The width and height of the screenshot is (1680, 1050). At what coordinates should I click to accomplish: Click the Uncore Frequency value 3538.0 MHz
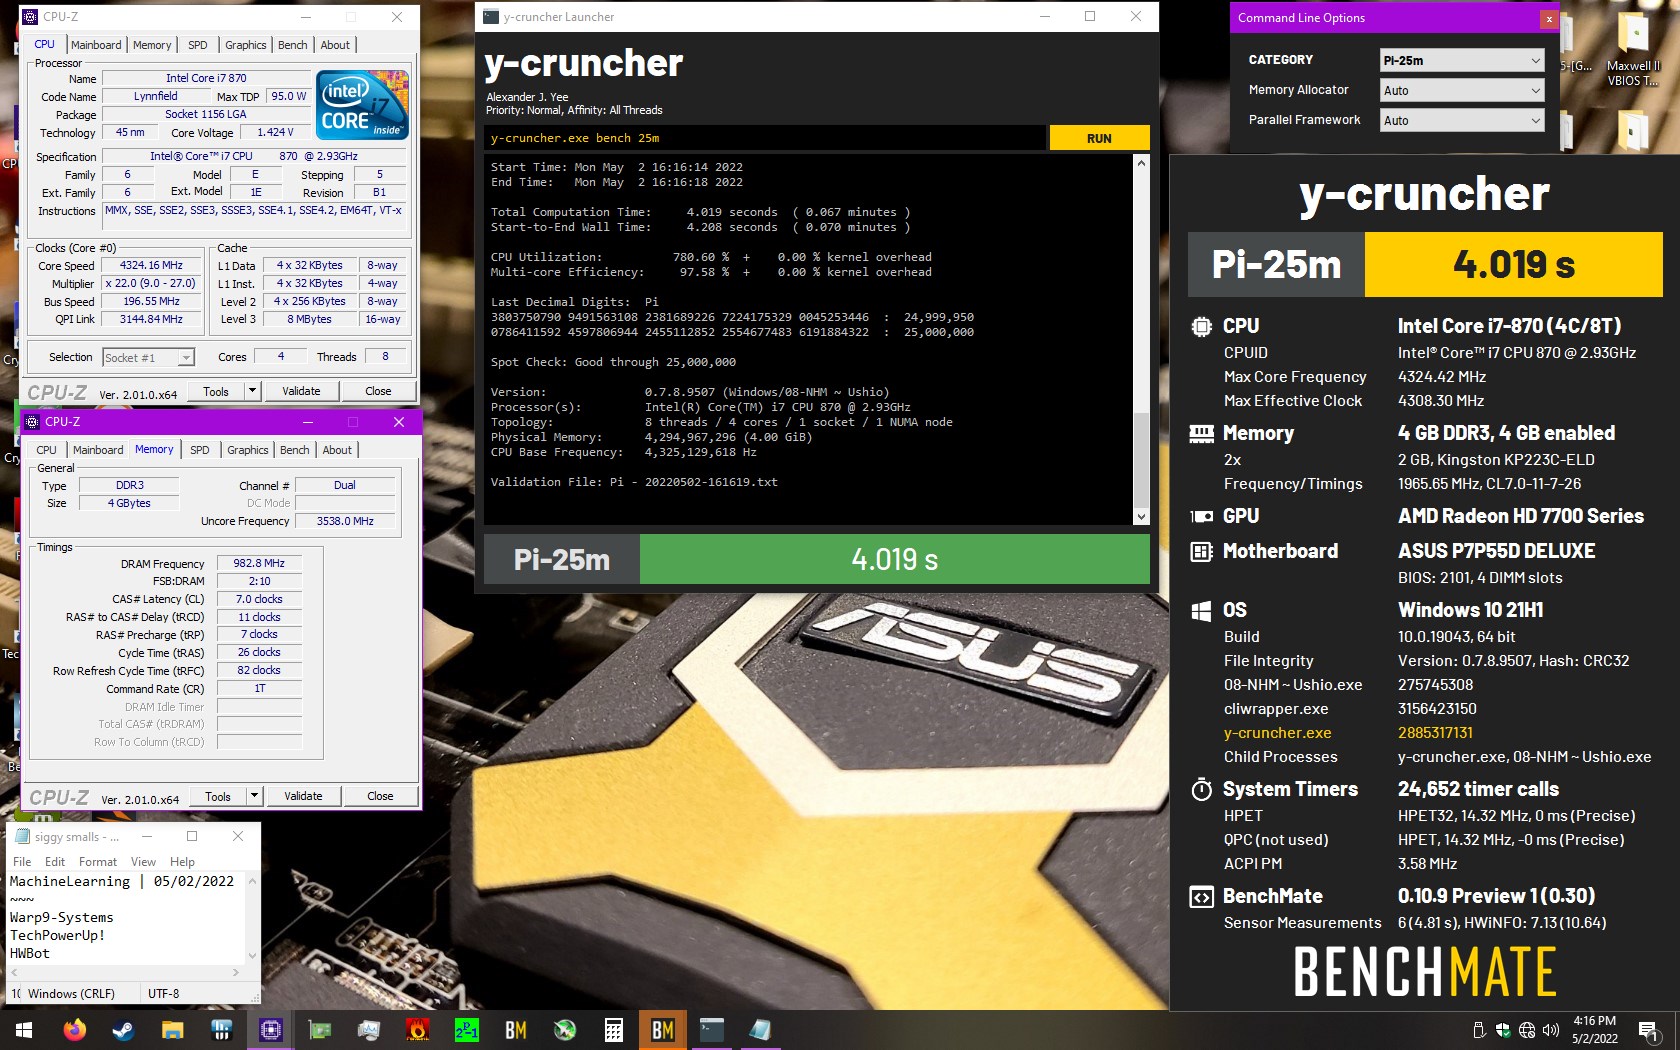pyautogui.click(x=345, y=521)
